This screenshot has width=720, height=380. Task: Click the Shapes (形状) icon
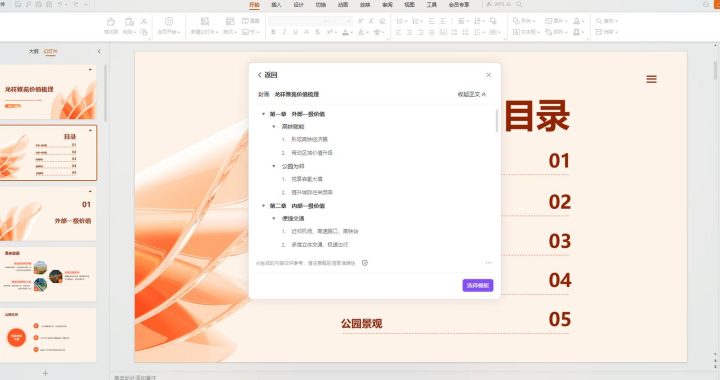[516, 21]
